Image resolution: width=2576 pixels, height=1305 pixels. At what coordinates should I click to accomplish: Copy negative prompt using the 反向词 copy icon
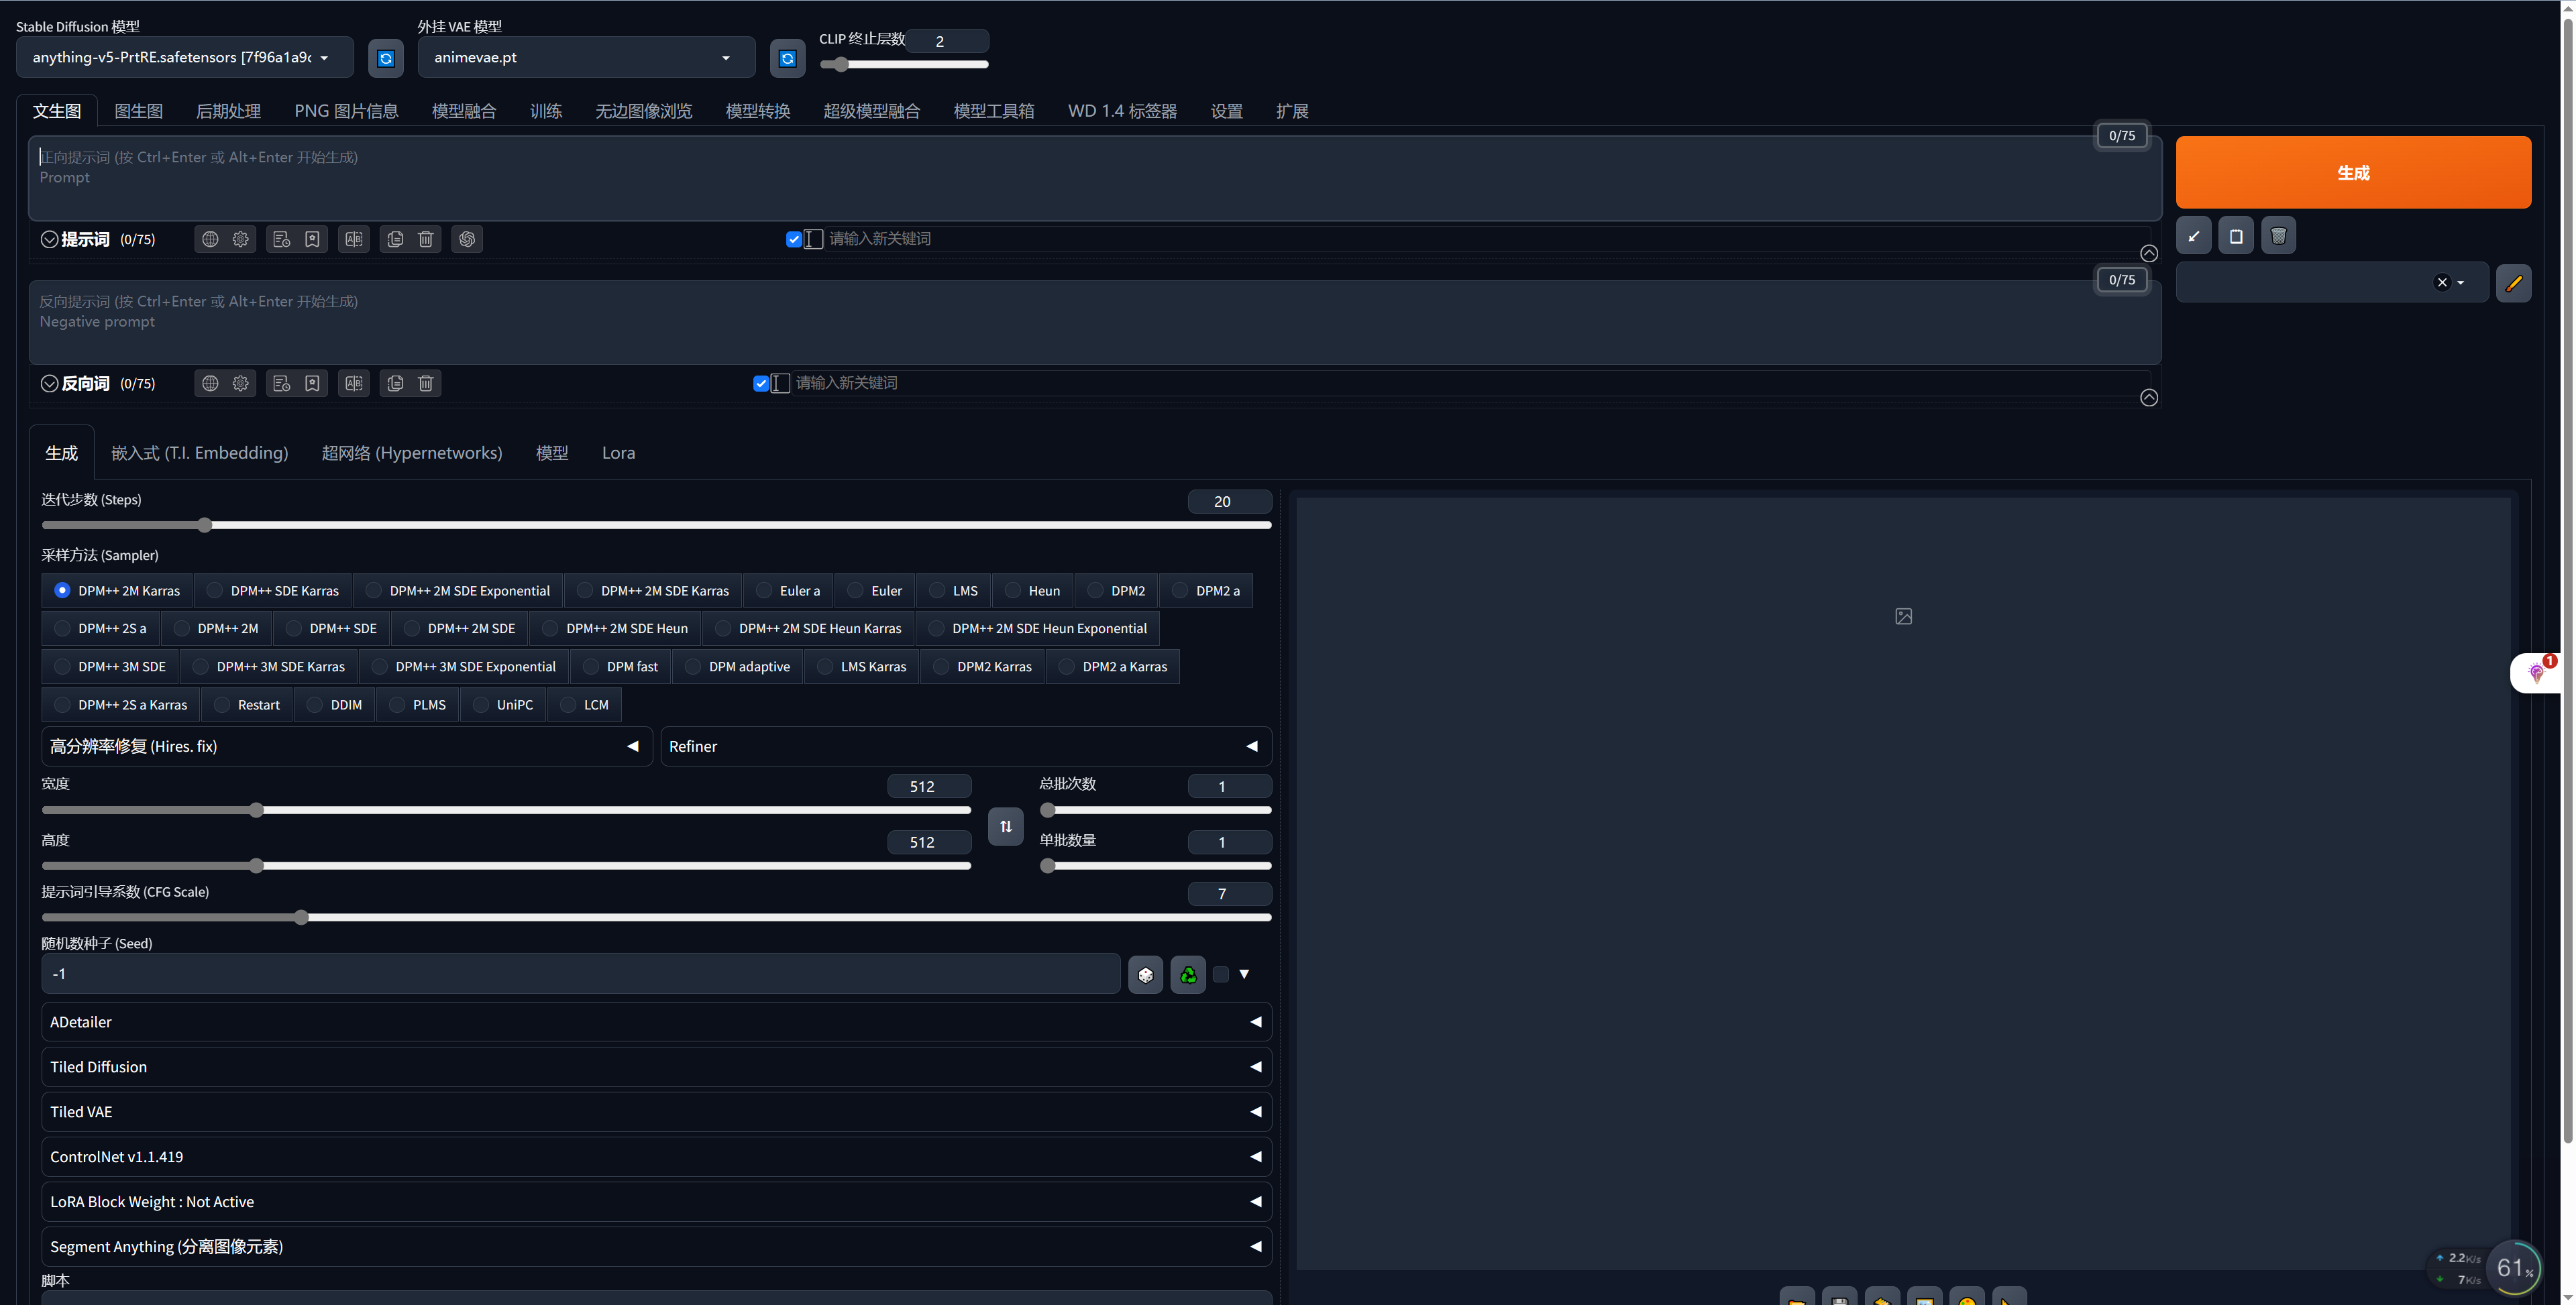(395, 383)
